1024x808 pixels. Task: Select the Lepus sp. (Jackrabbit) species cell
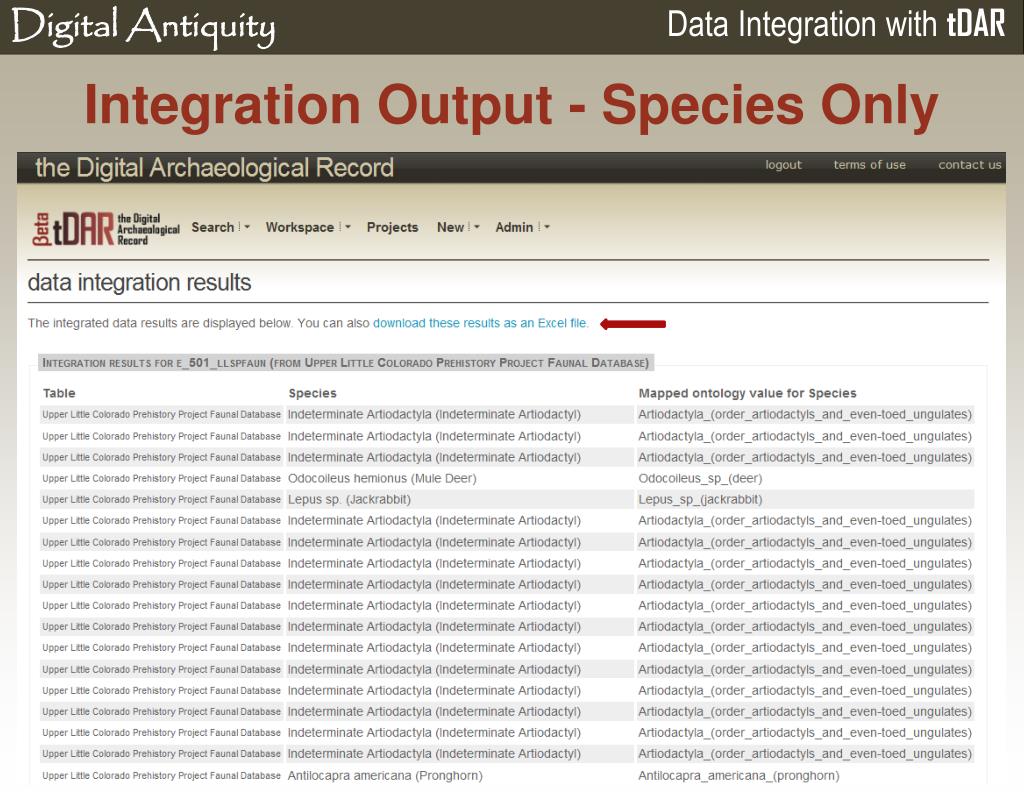pyautogui.click(x=349, y=499)
